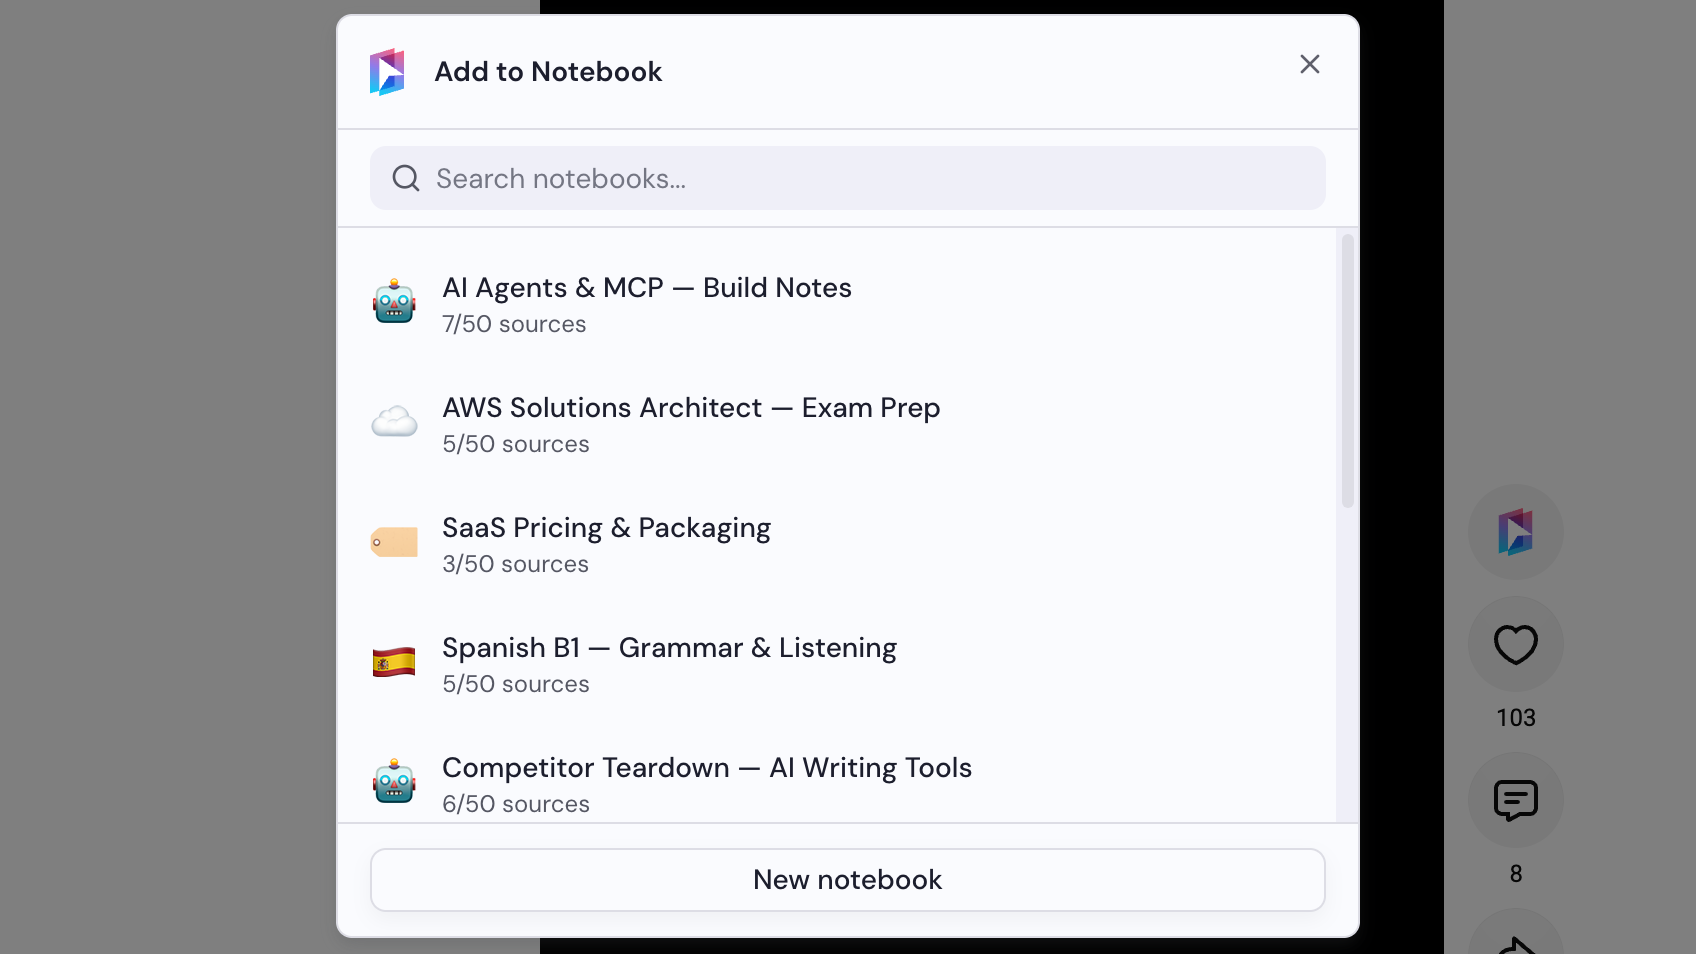Viewport: 1696px width, 954px height.
Task: Click the price tag icon for SaaS Pricing
Action: (x=394, y=542)
